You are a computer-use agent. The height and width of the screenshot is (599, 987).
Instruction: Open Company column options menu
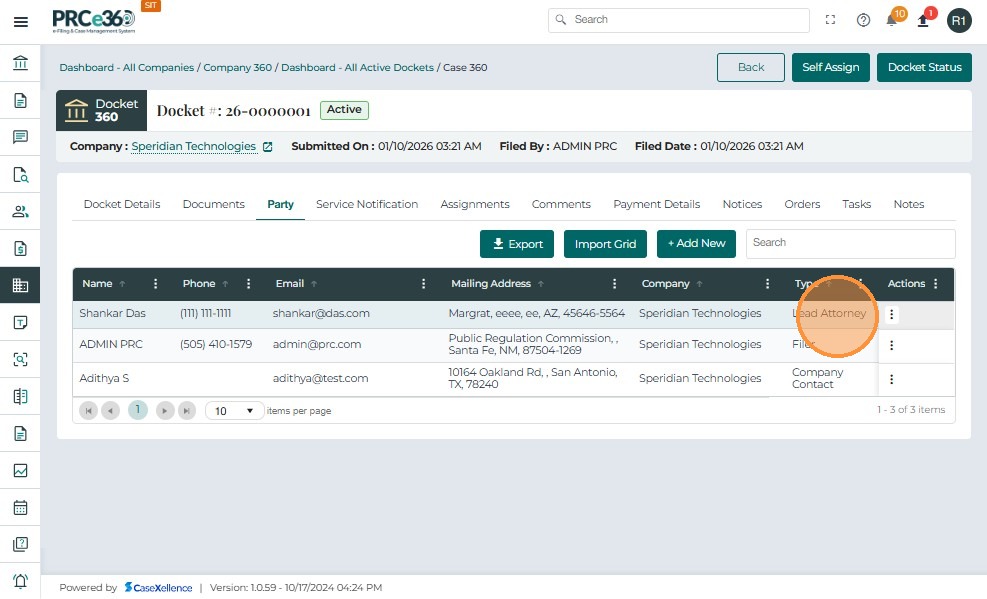767,284
